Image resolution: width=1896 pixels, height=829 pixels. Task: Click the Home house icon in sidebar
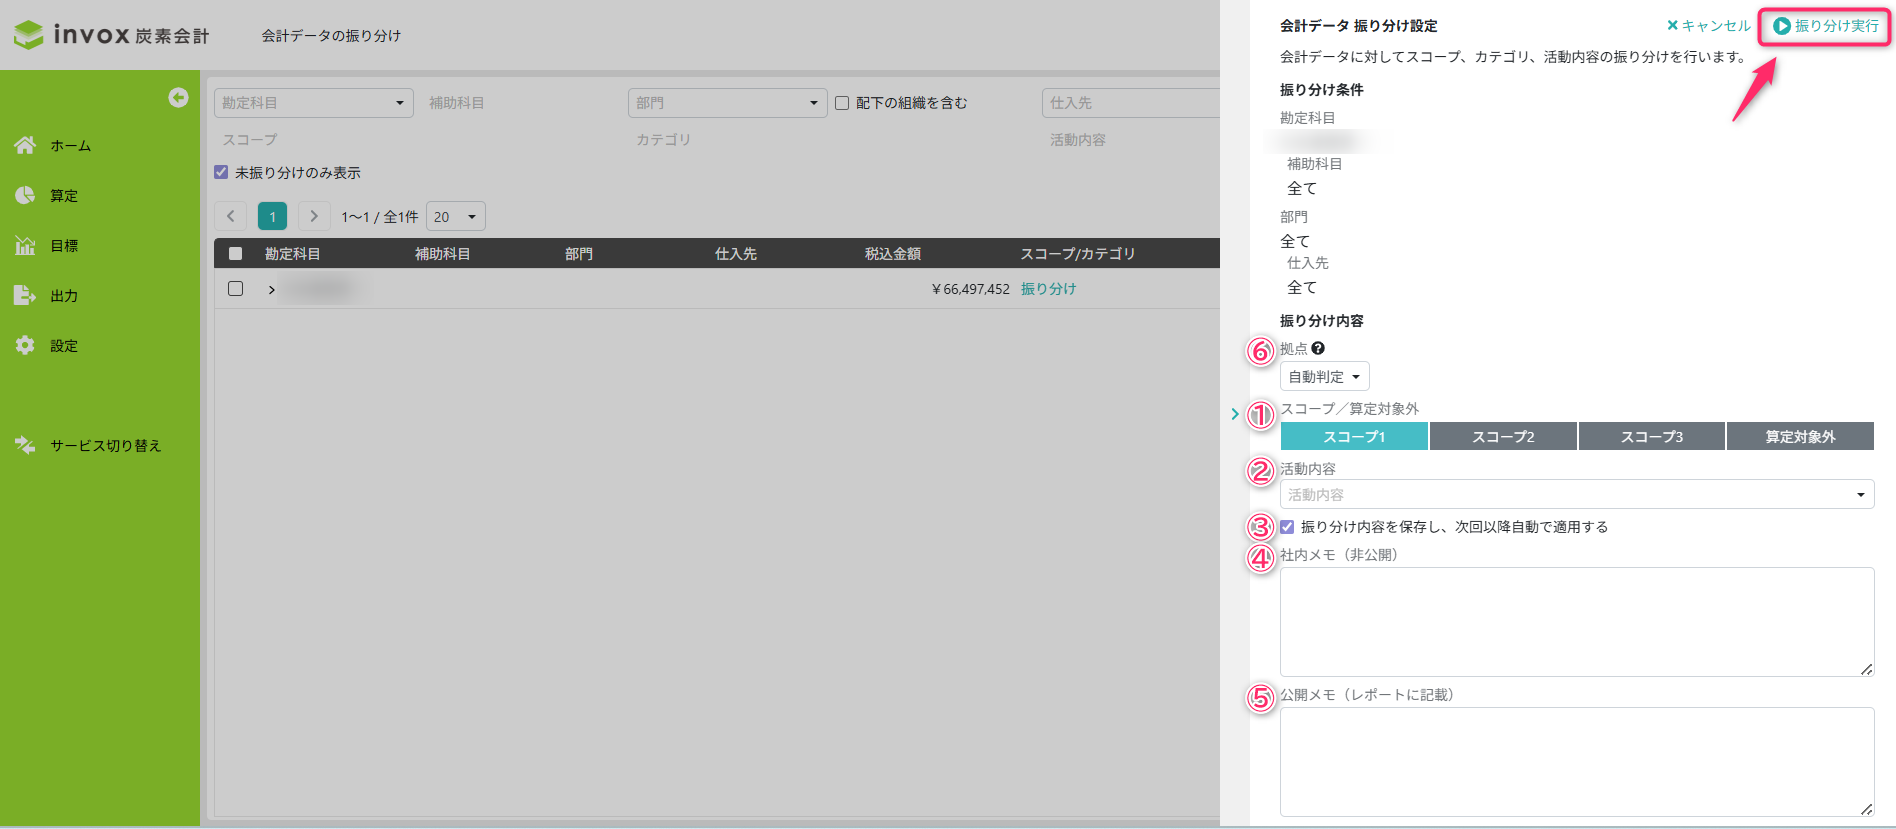tap(25, 145)
